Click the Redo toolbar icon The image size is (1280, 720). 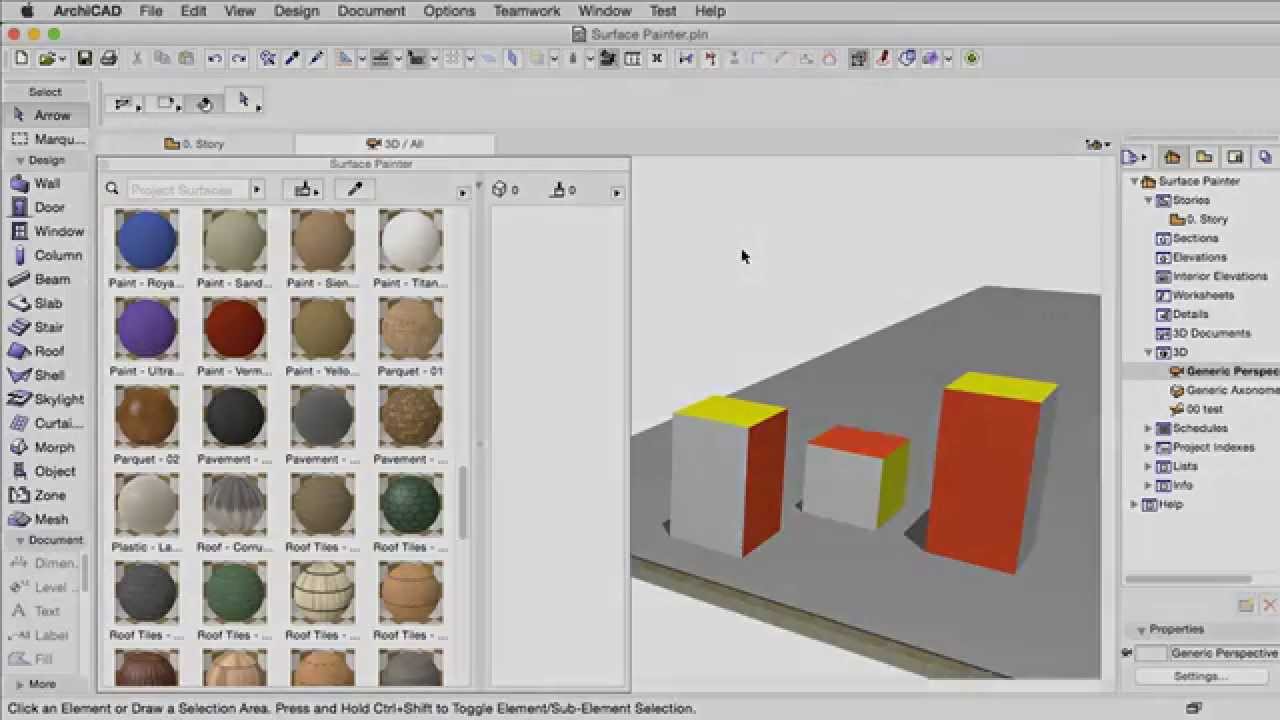point(239,59)
